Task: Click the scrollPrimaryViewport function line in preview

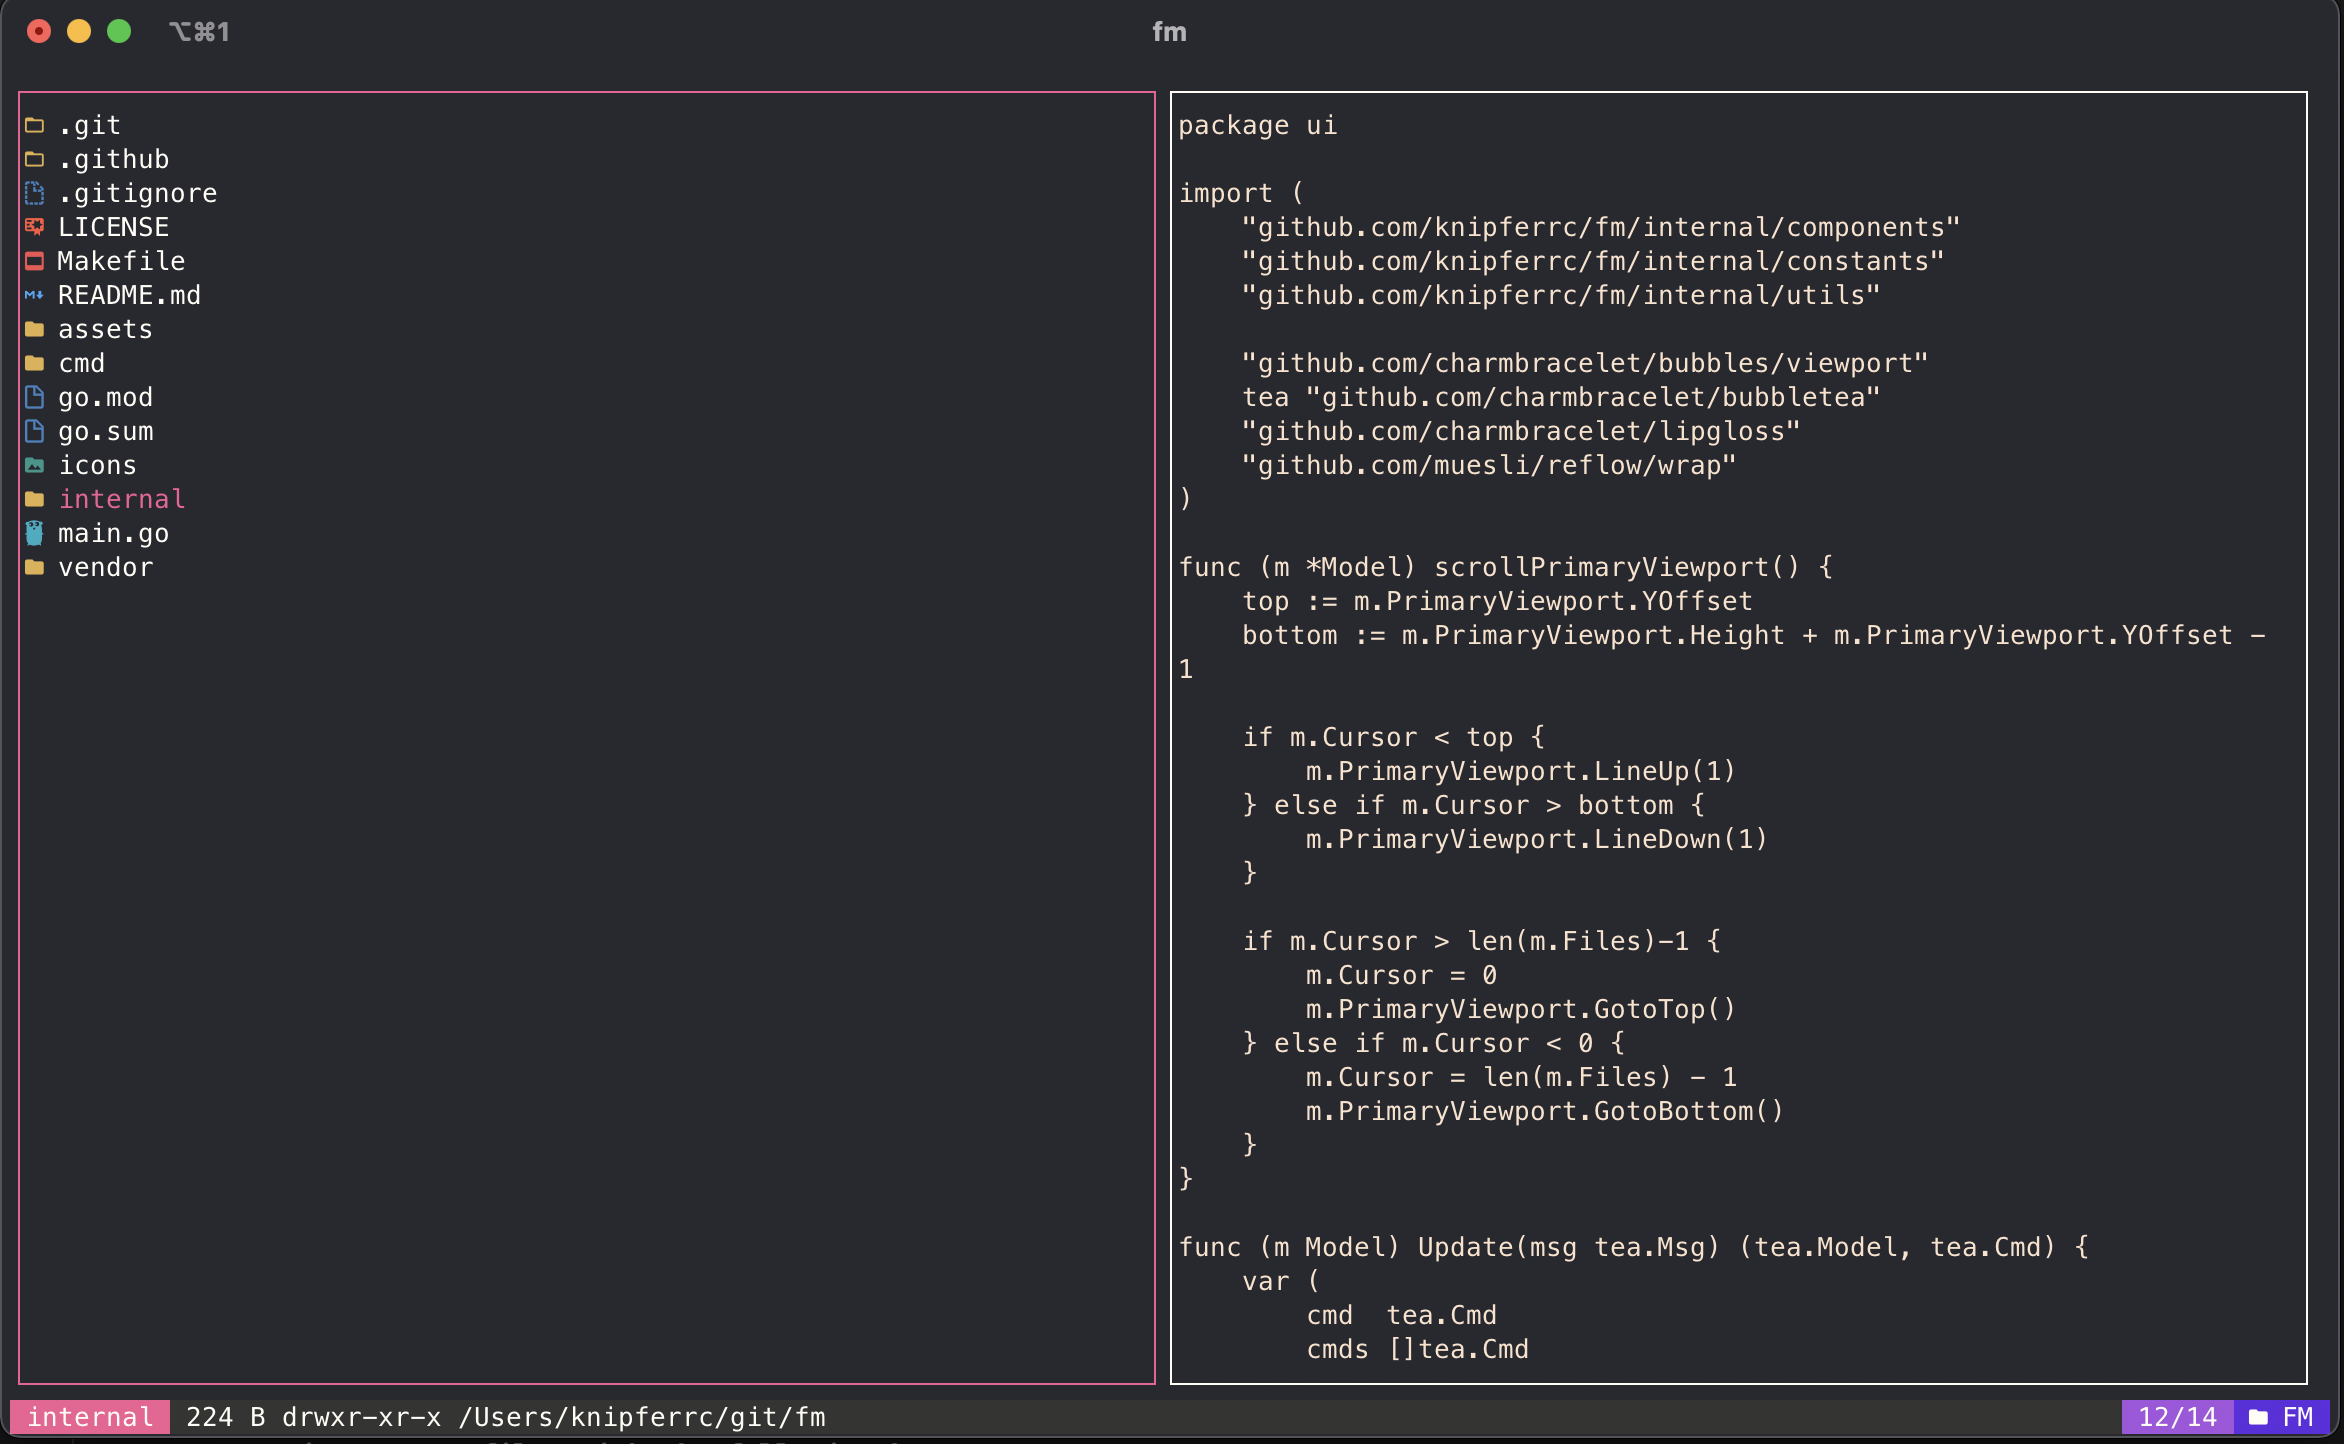Action: (1505, 567)
